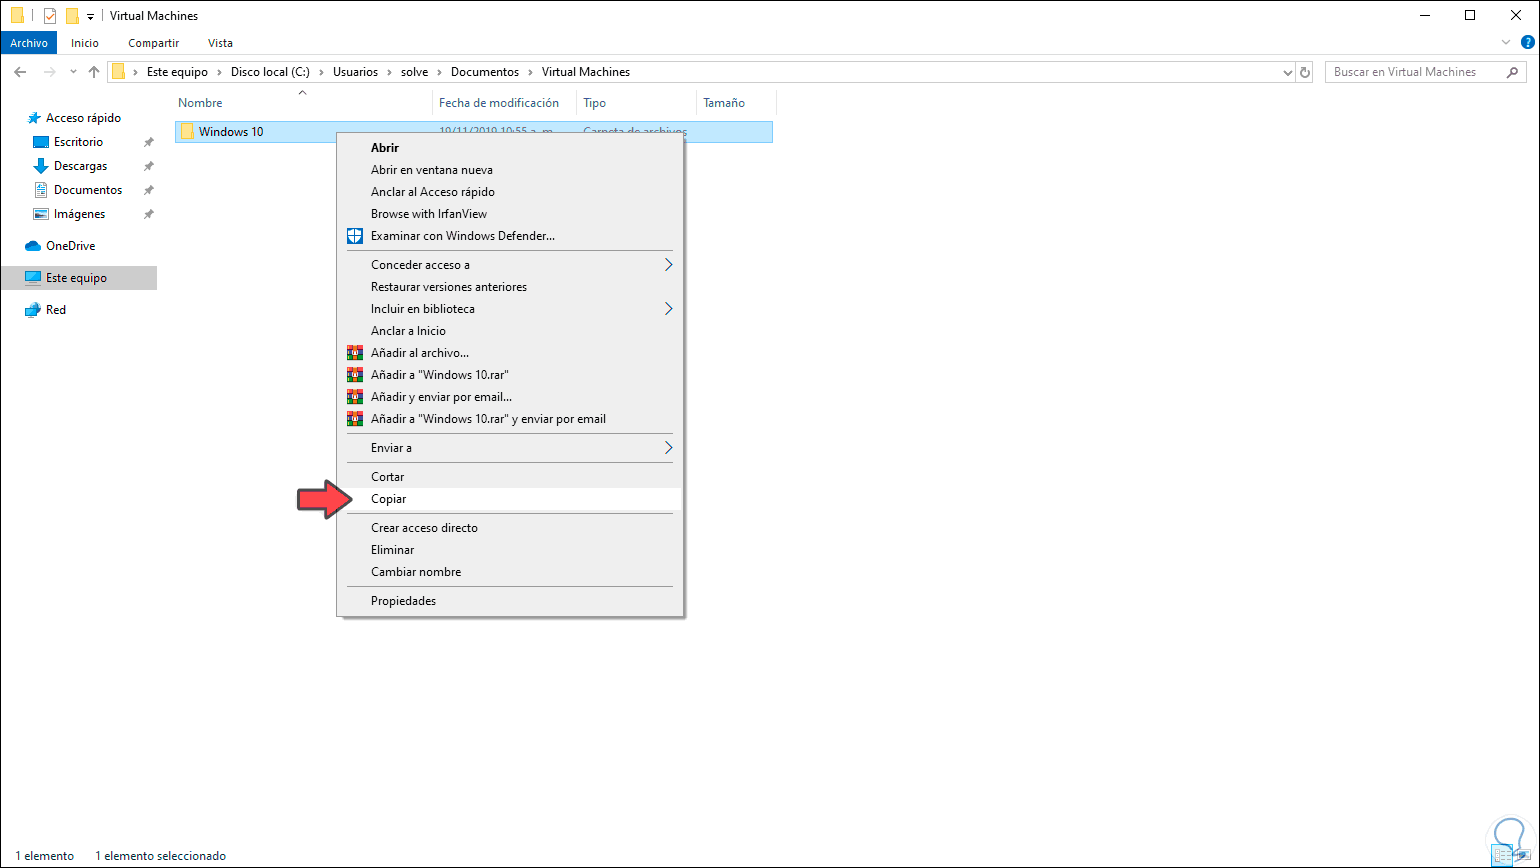
Task: Open the address bar history dropdown
Action: point(1287,72)
